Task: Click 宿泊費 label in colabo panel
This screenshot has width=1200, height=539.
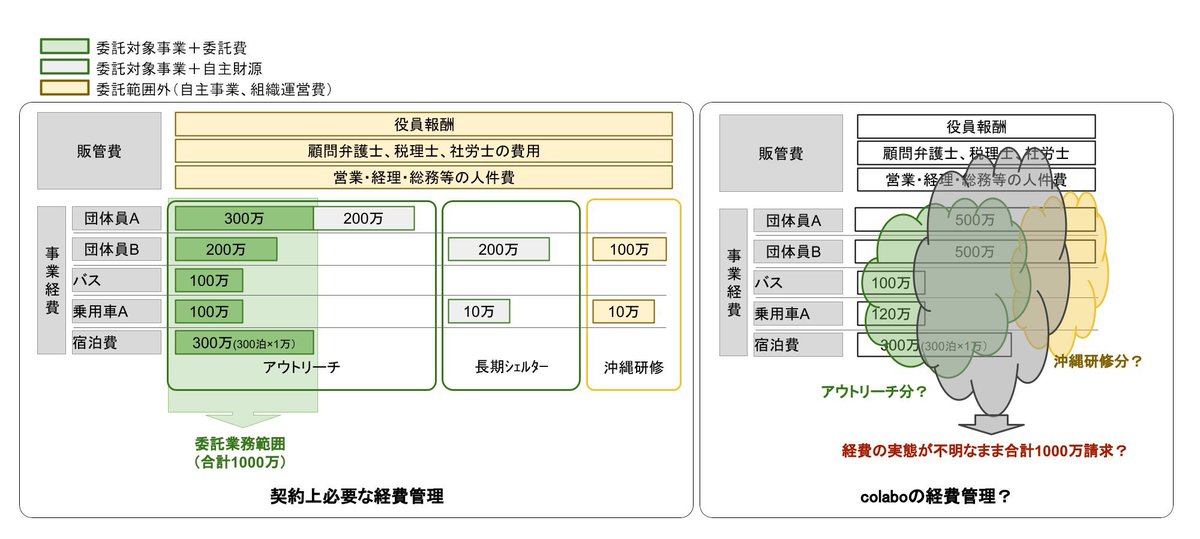Action: coord(800,345)
